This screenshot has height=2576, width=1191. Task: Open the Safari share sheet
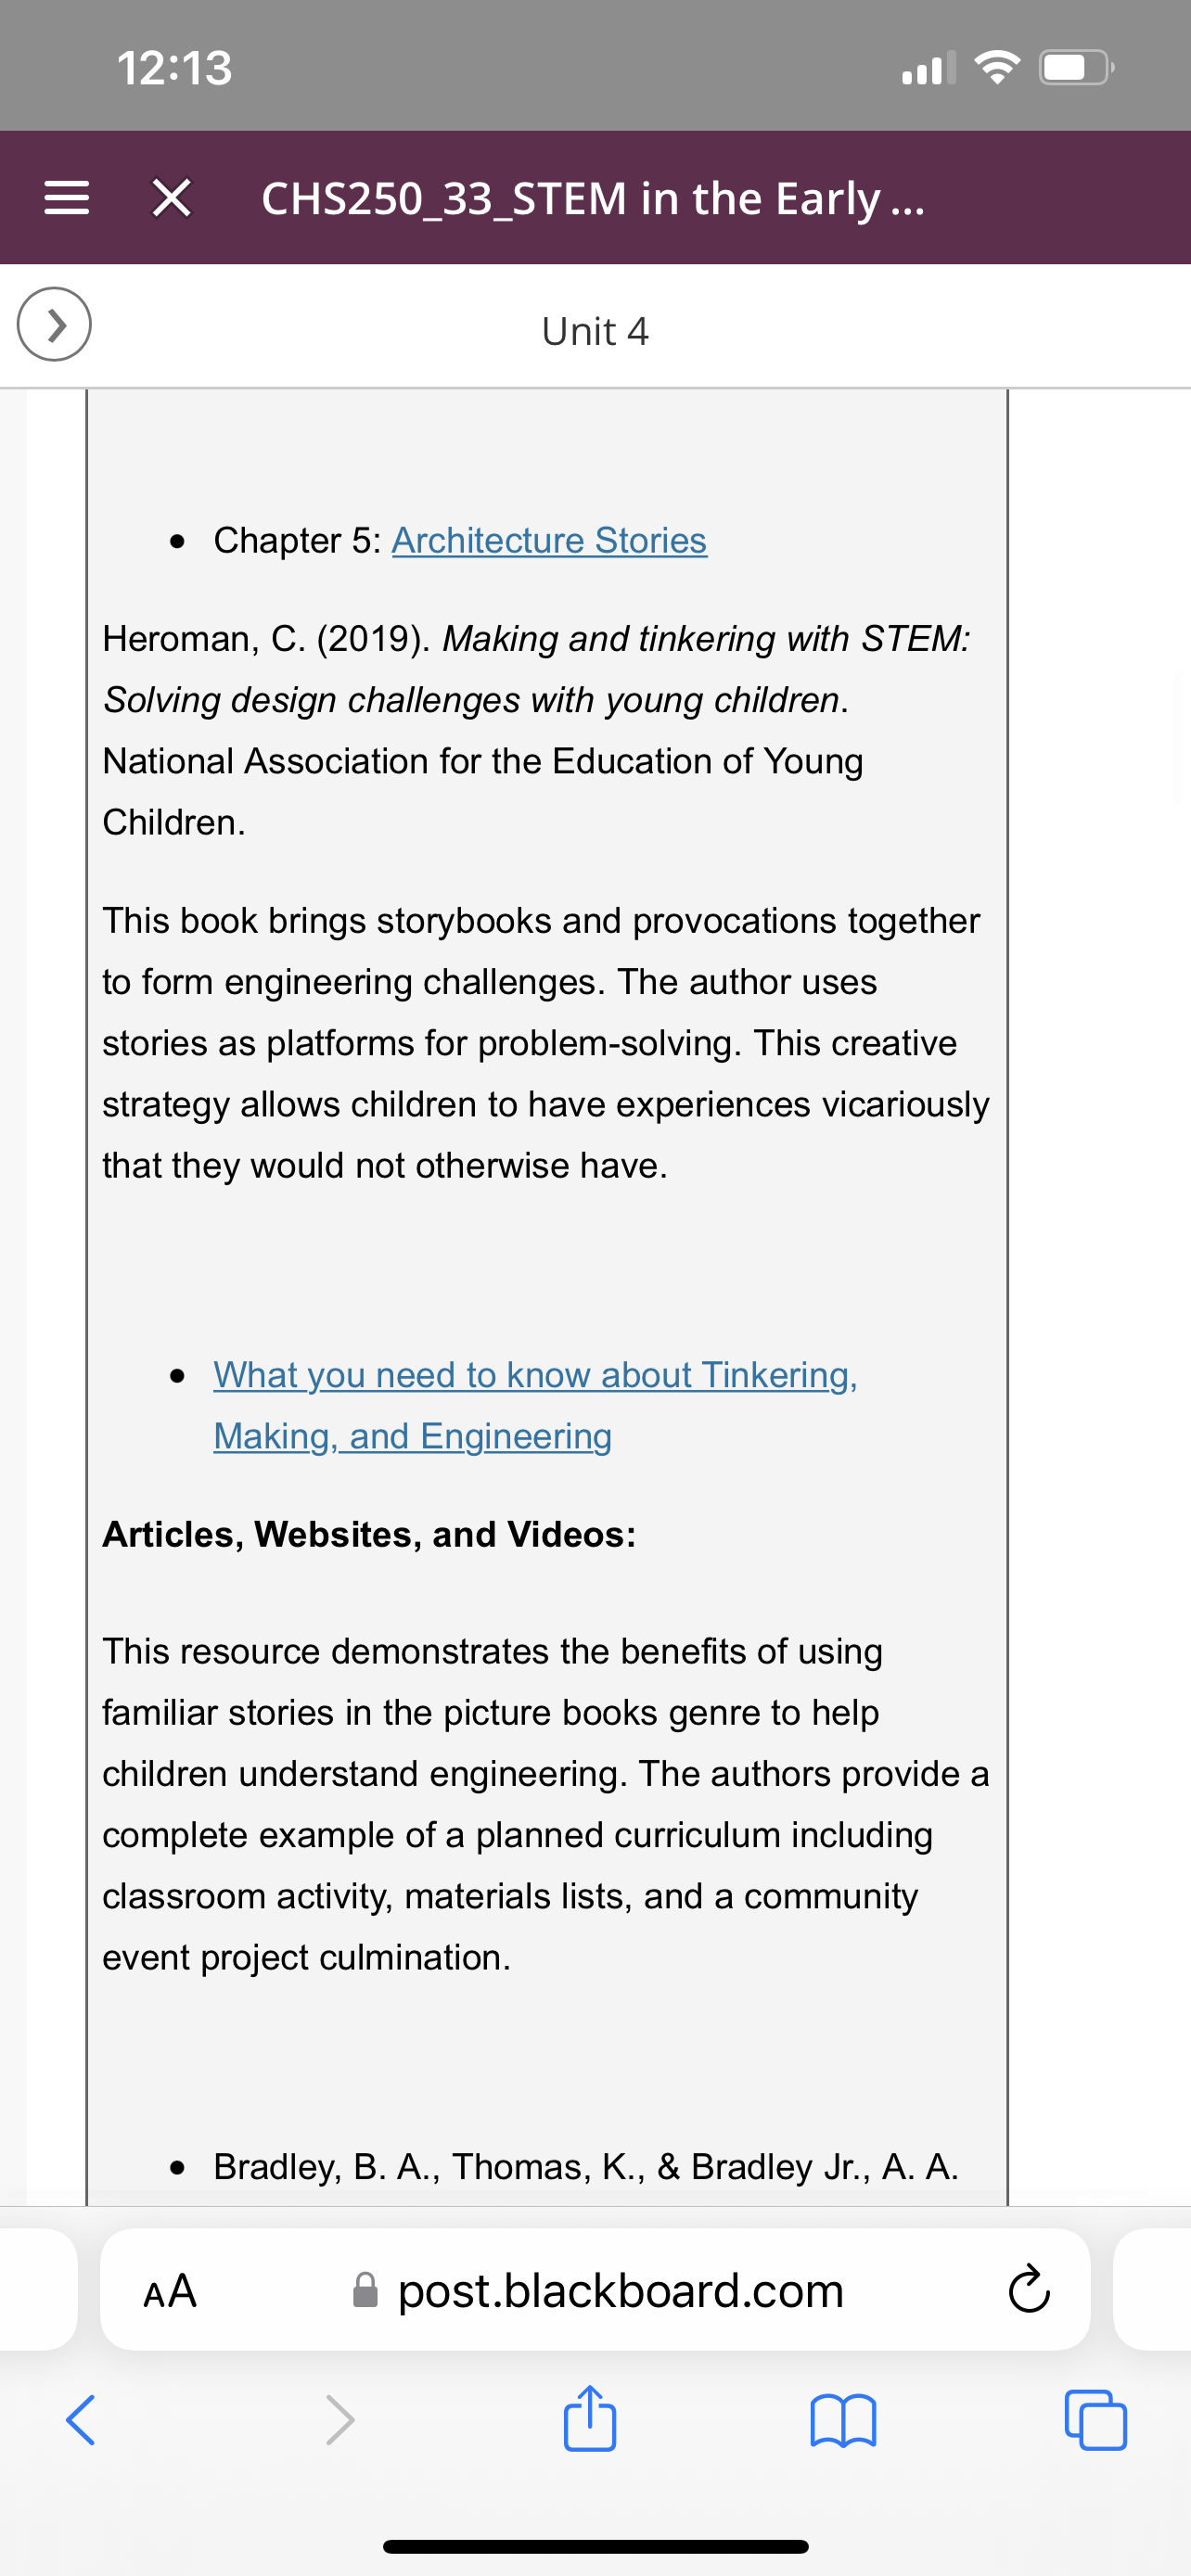590,2418
